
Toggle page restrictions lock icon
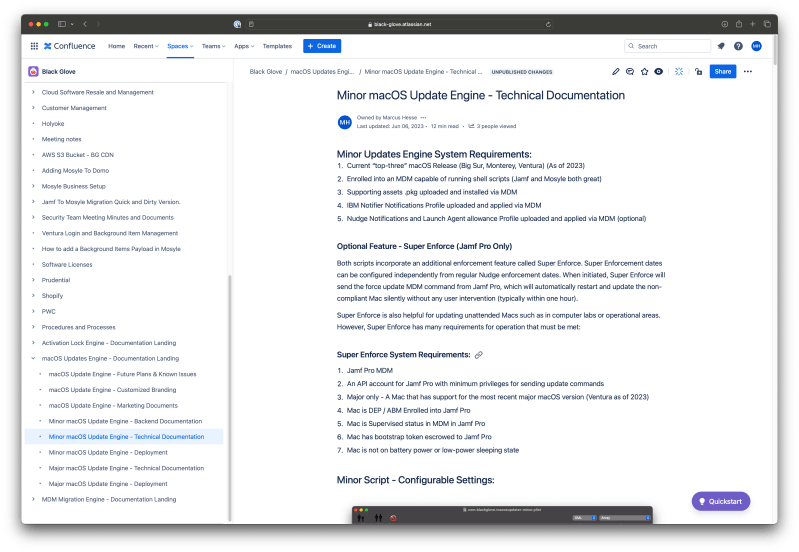coord(698,72)
